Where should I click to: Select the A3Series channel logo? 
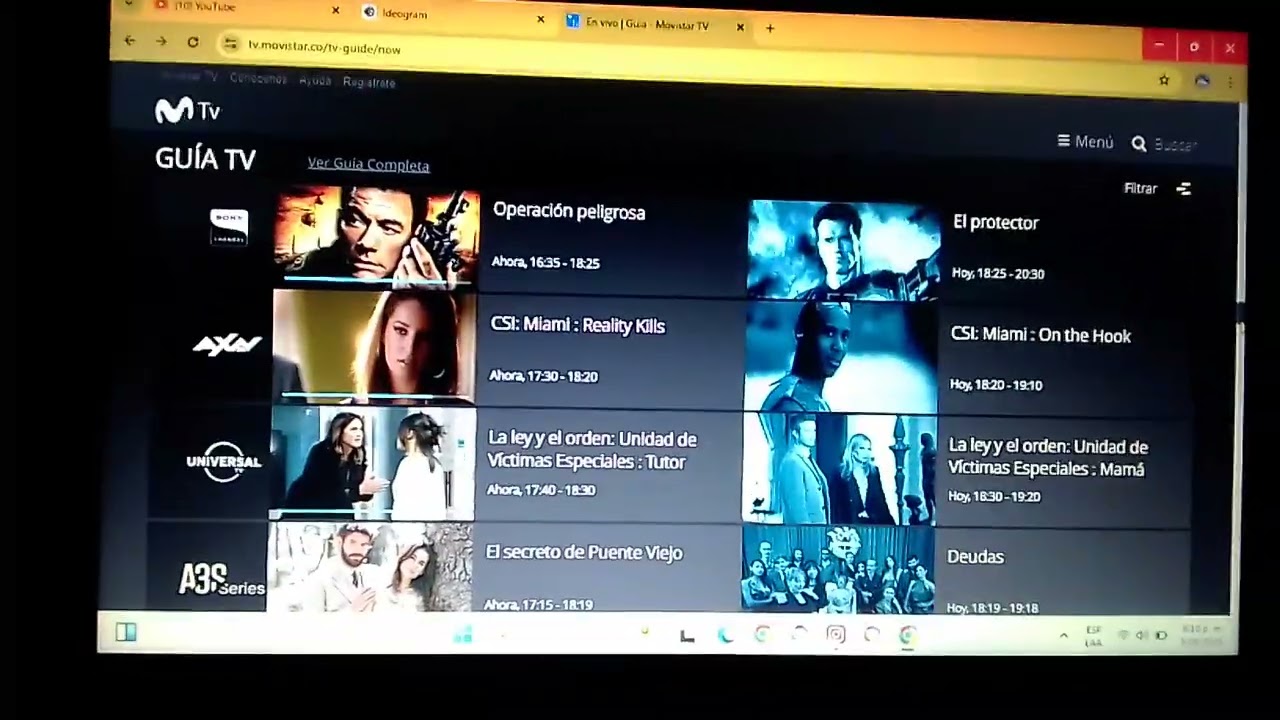click(x=221, y=579)
